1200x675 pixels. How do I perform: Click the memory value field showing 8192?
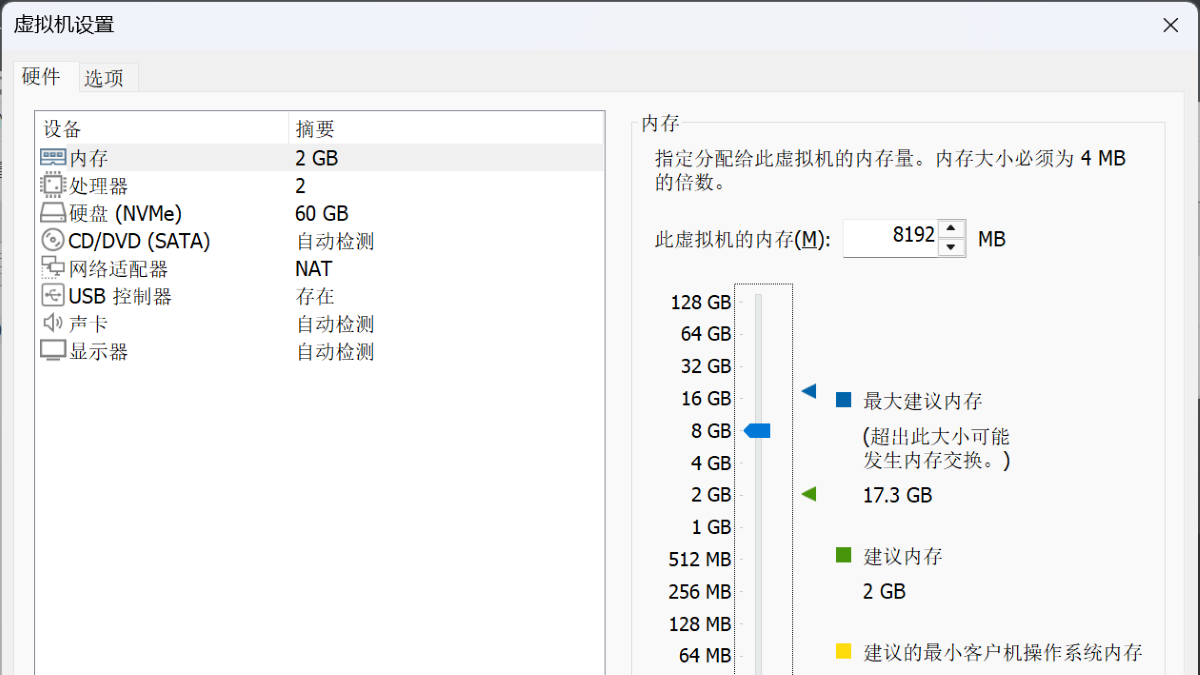[892, 238]
